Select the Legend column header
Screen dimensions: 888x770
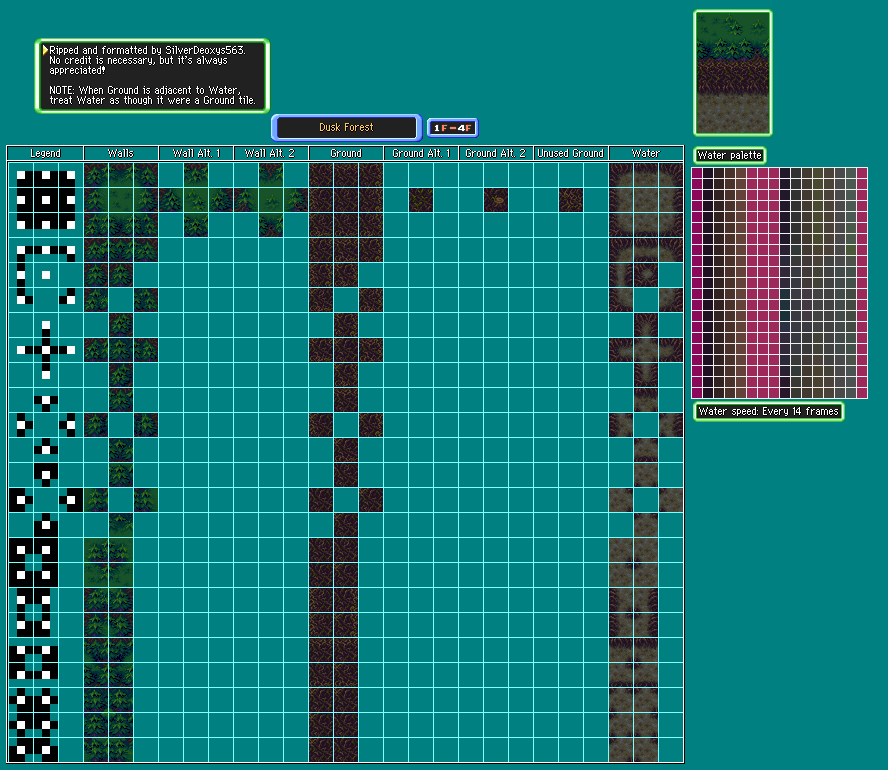45,153
